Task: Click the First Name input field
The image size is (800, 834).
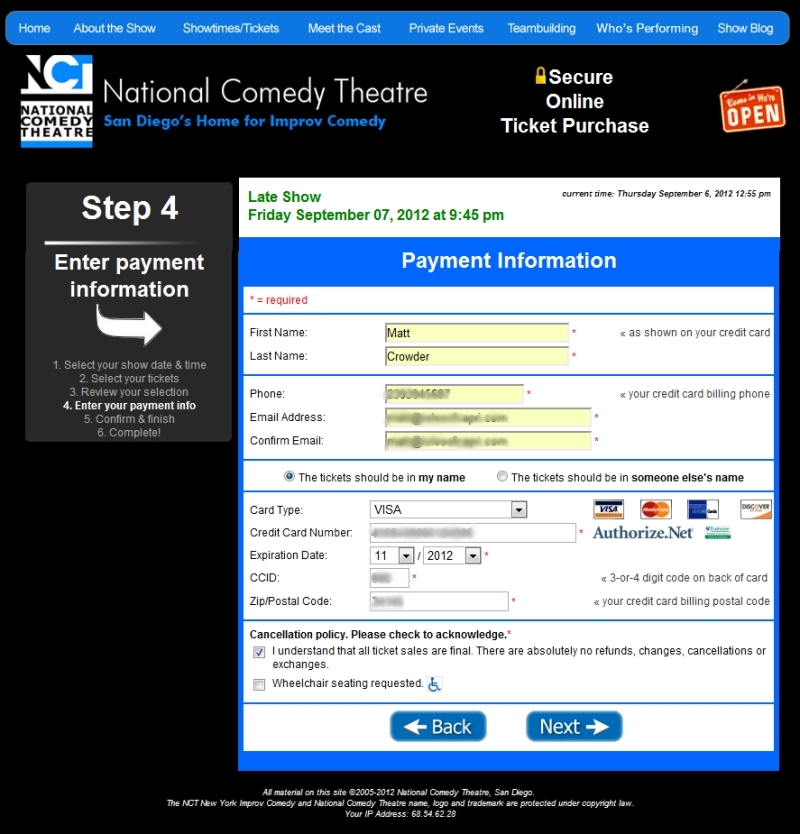Action: (x=476, y=333)
